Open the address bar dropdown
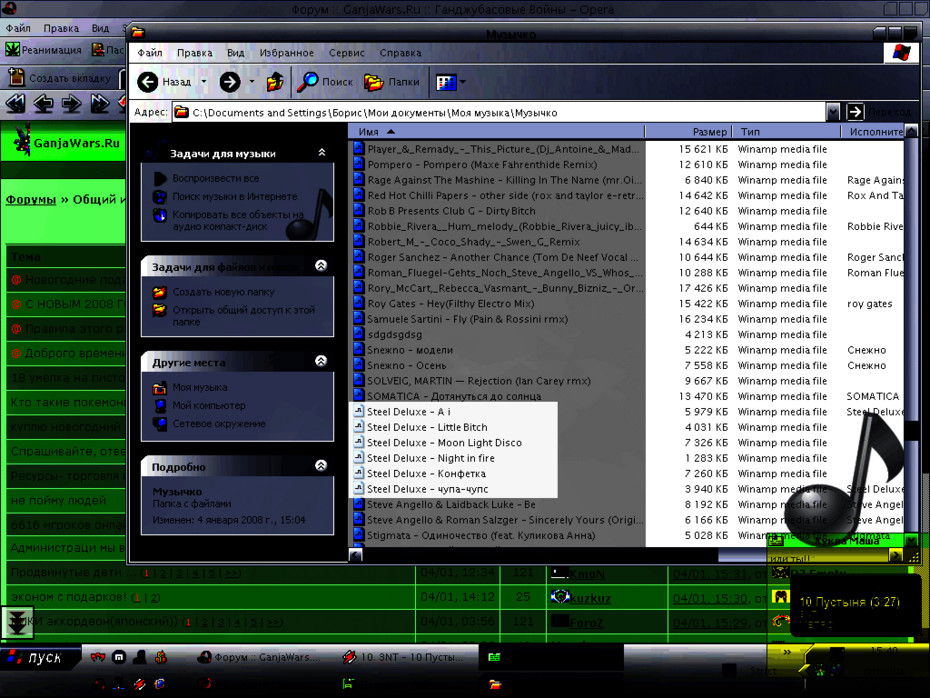Image resolution: width=930 pixels, height=698 pixels. (x=833, y=111)
